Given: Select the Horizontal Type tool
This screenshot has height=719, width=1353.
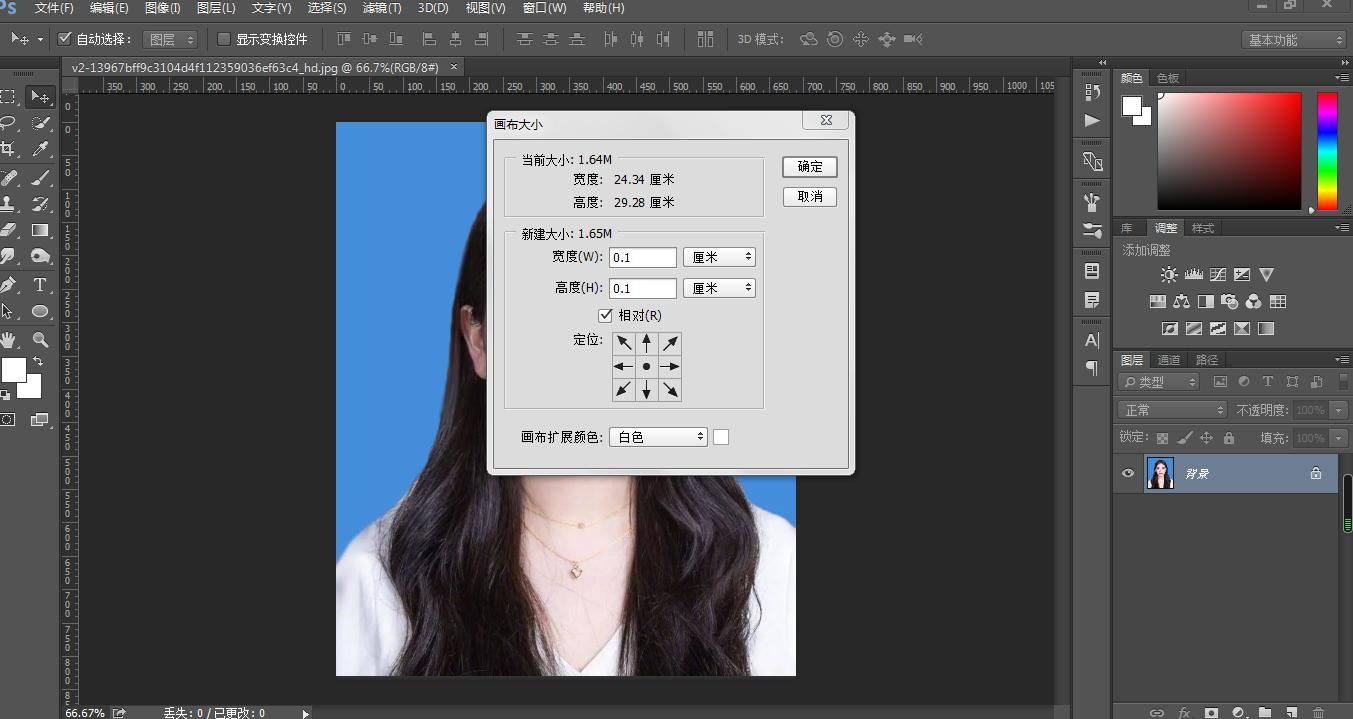Looking at the screenshot, I should [40, 285].
